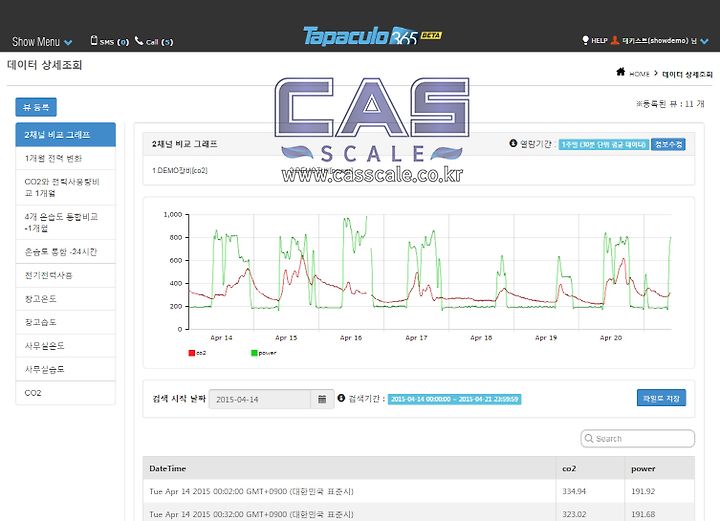Click the Tapaculo 365 logo
720x521 pixels.
[372, 35]
